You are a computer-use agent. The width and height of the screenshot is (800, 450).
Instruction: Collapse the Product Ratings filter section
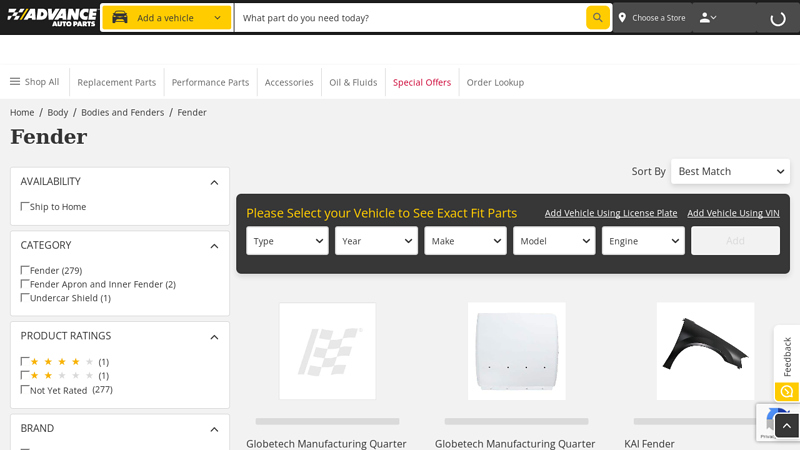tap(214, 337)
